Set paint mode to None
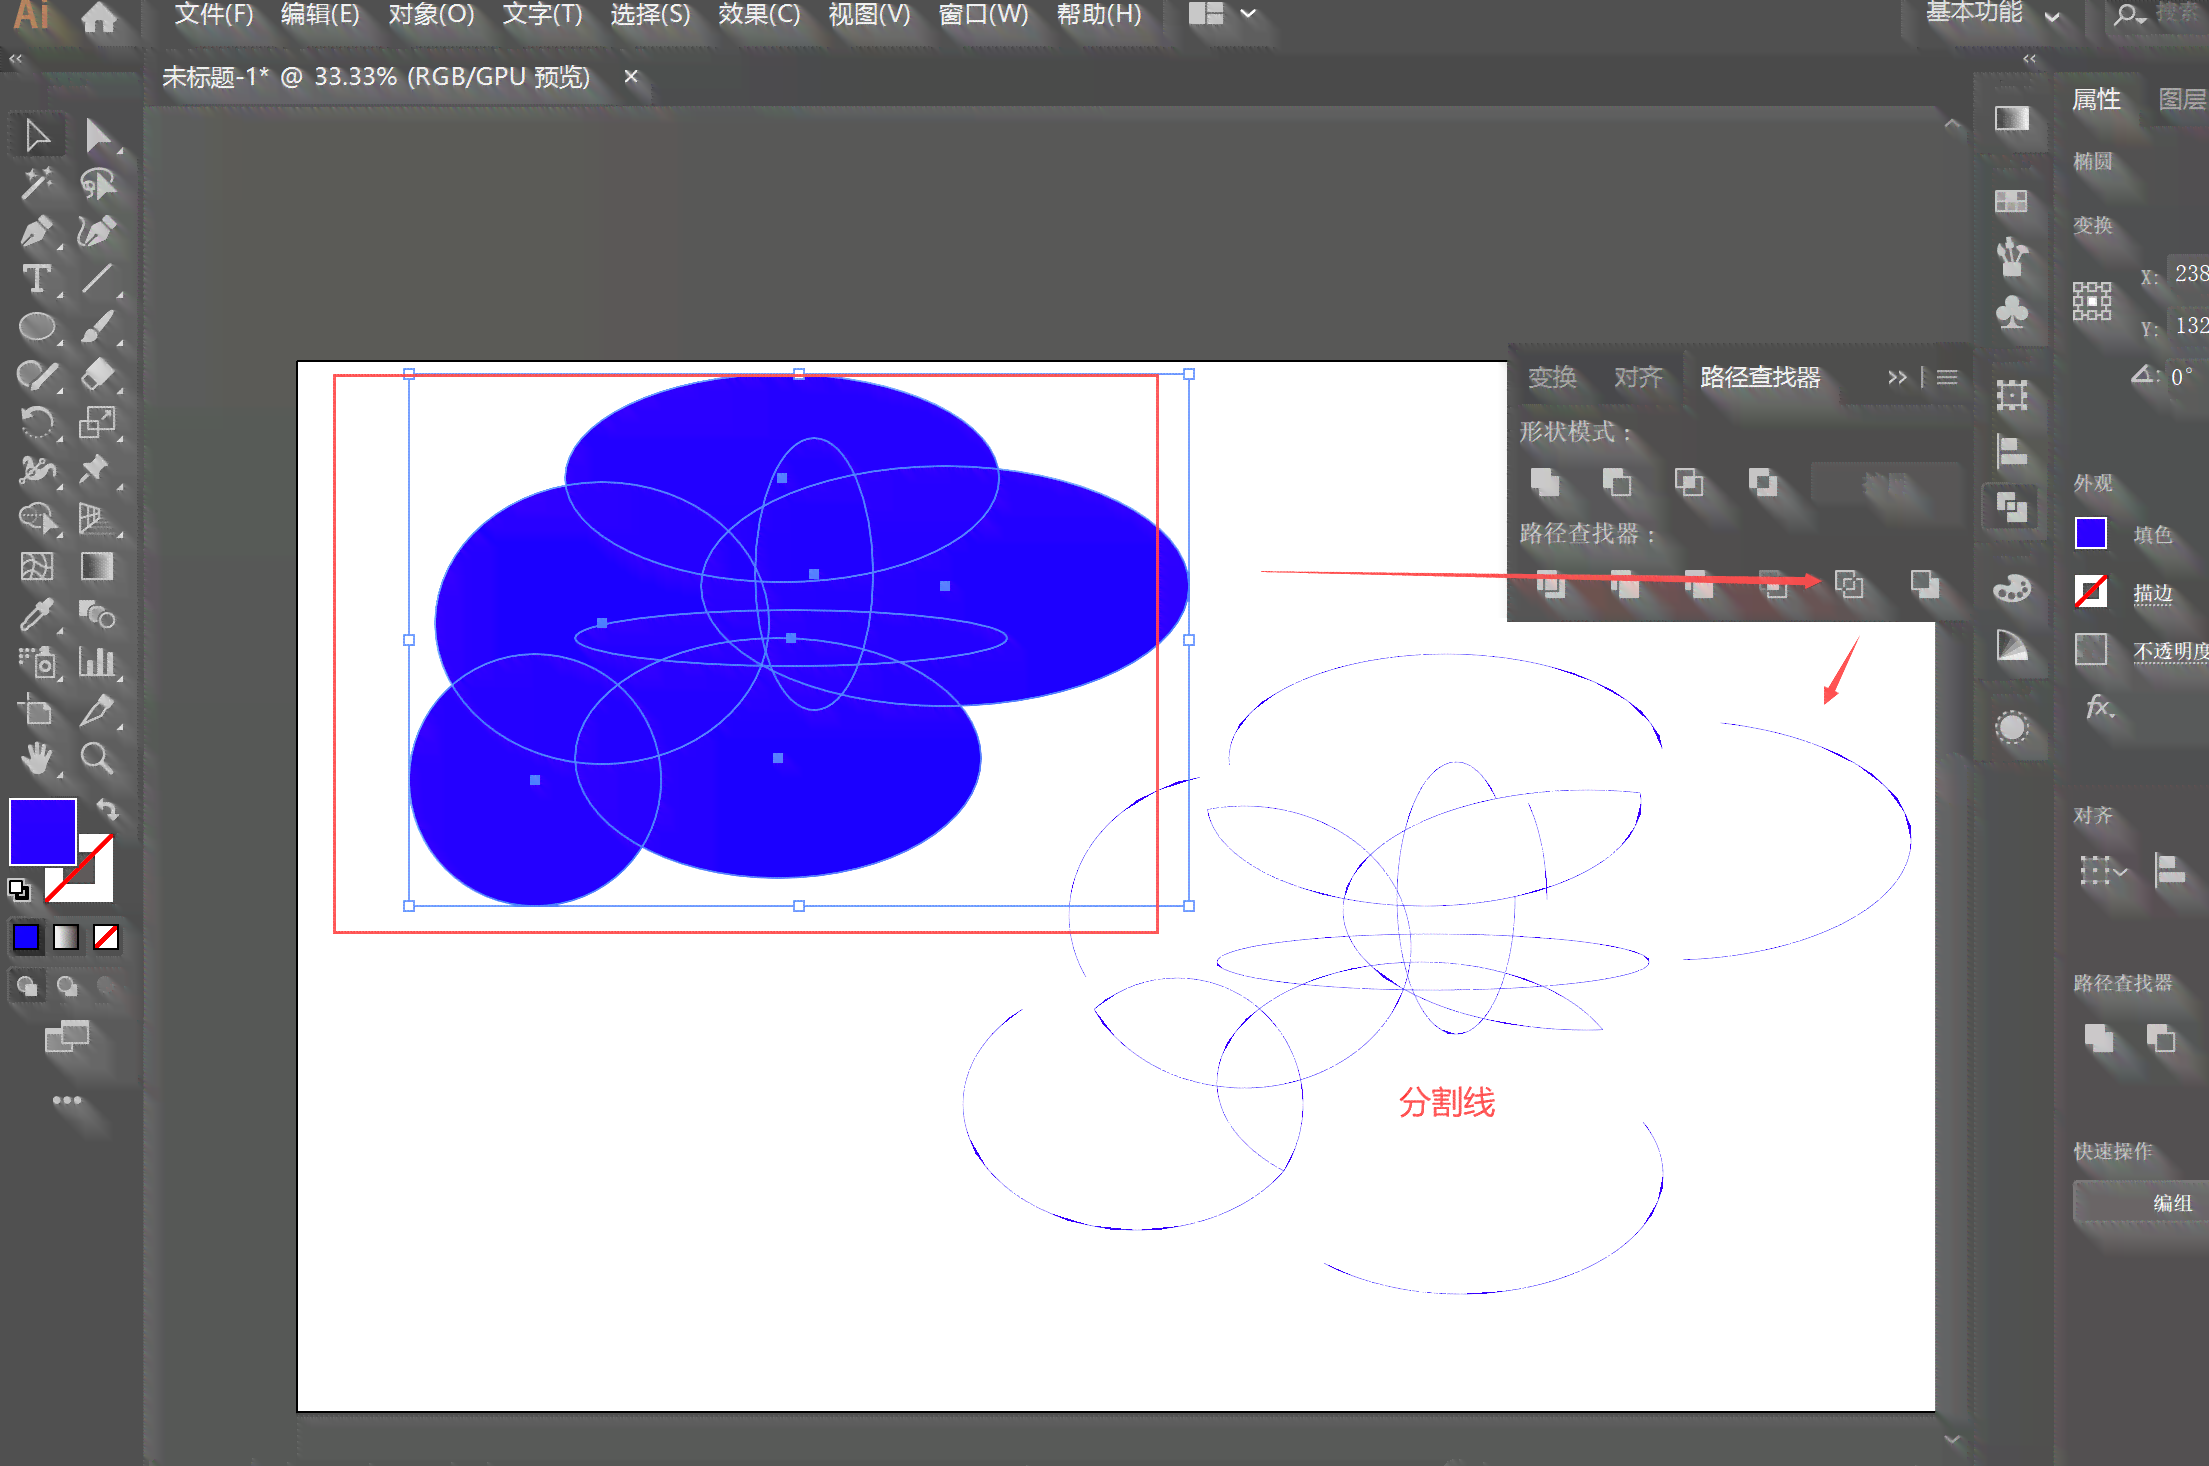This screenshot has width=2209, height=1466. click(x=106, y=937)
